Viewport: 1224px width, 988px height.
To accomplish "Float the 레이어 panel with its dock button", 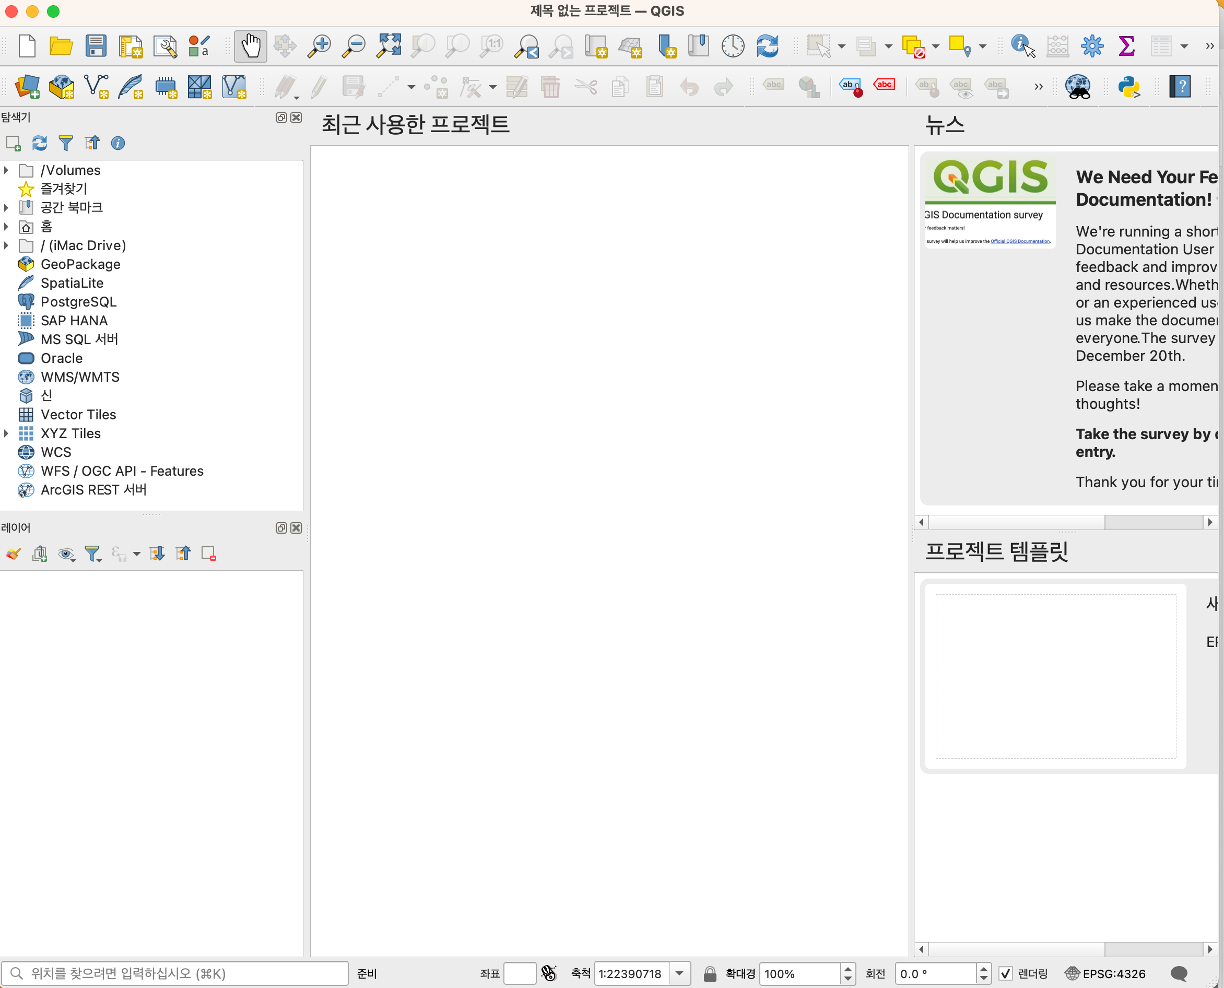I will coord(282,528).
